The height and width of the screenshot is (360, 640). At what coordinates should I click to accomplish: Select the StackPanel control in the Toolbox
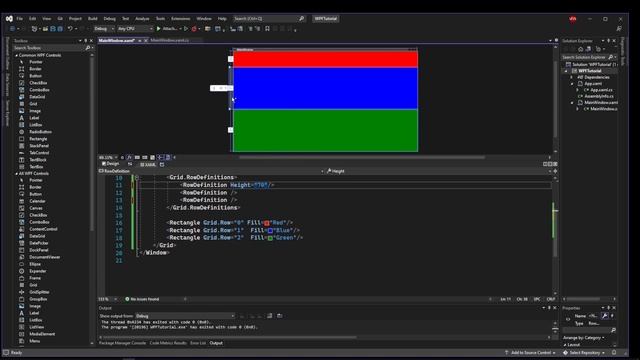coord(39,146)
